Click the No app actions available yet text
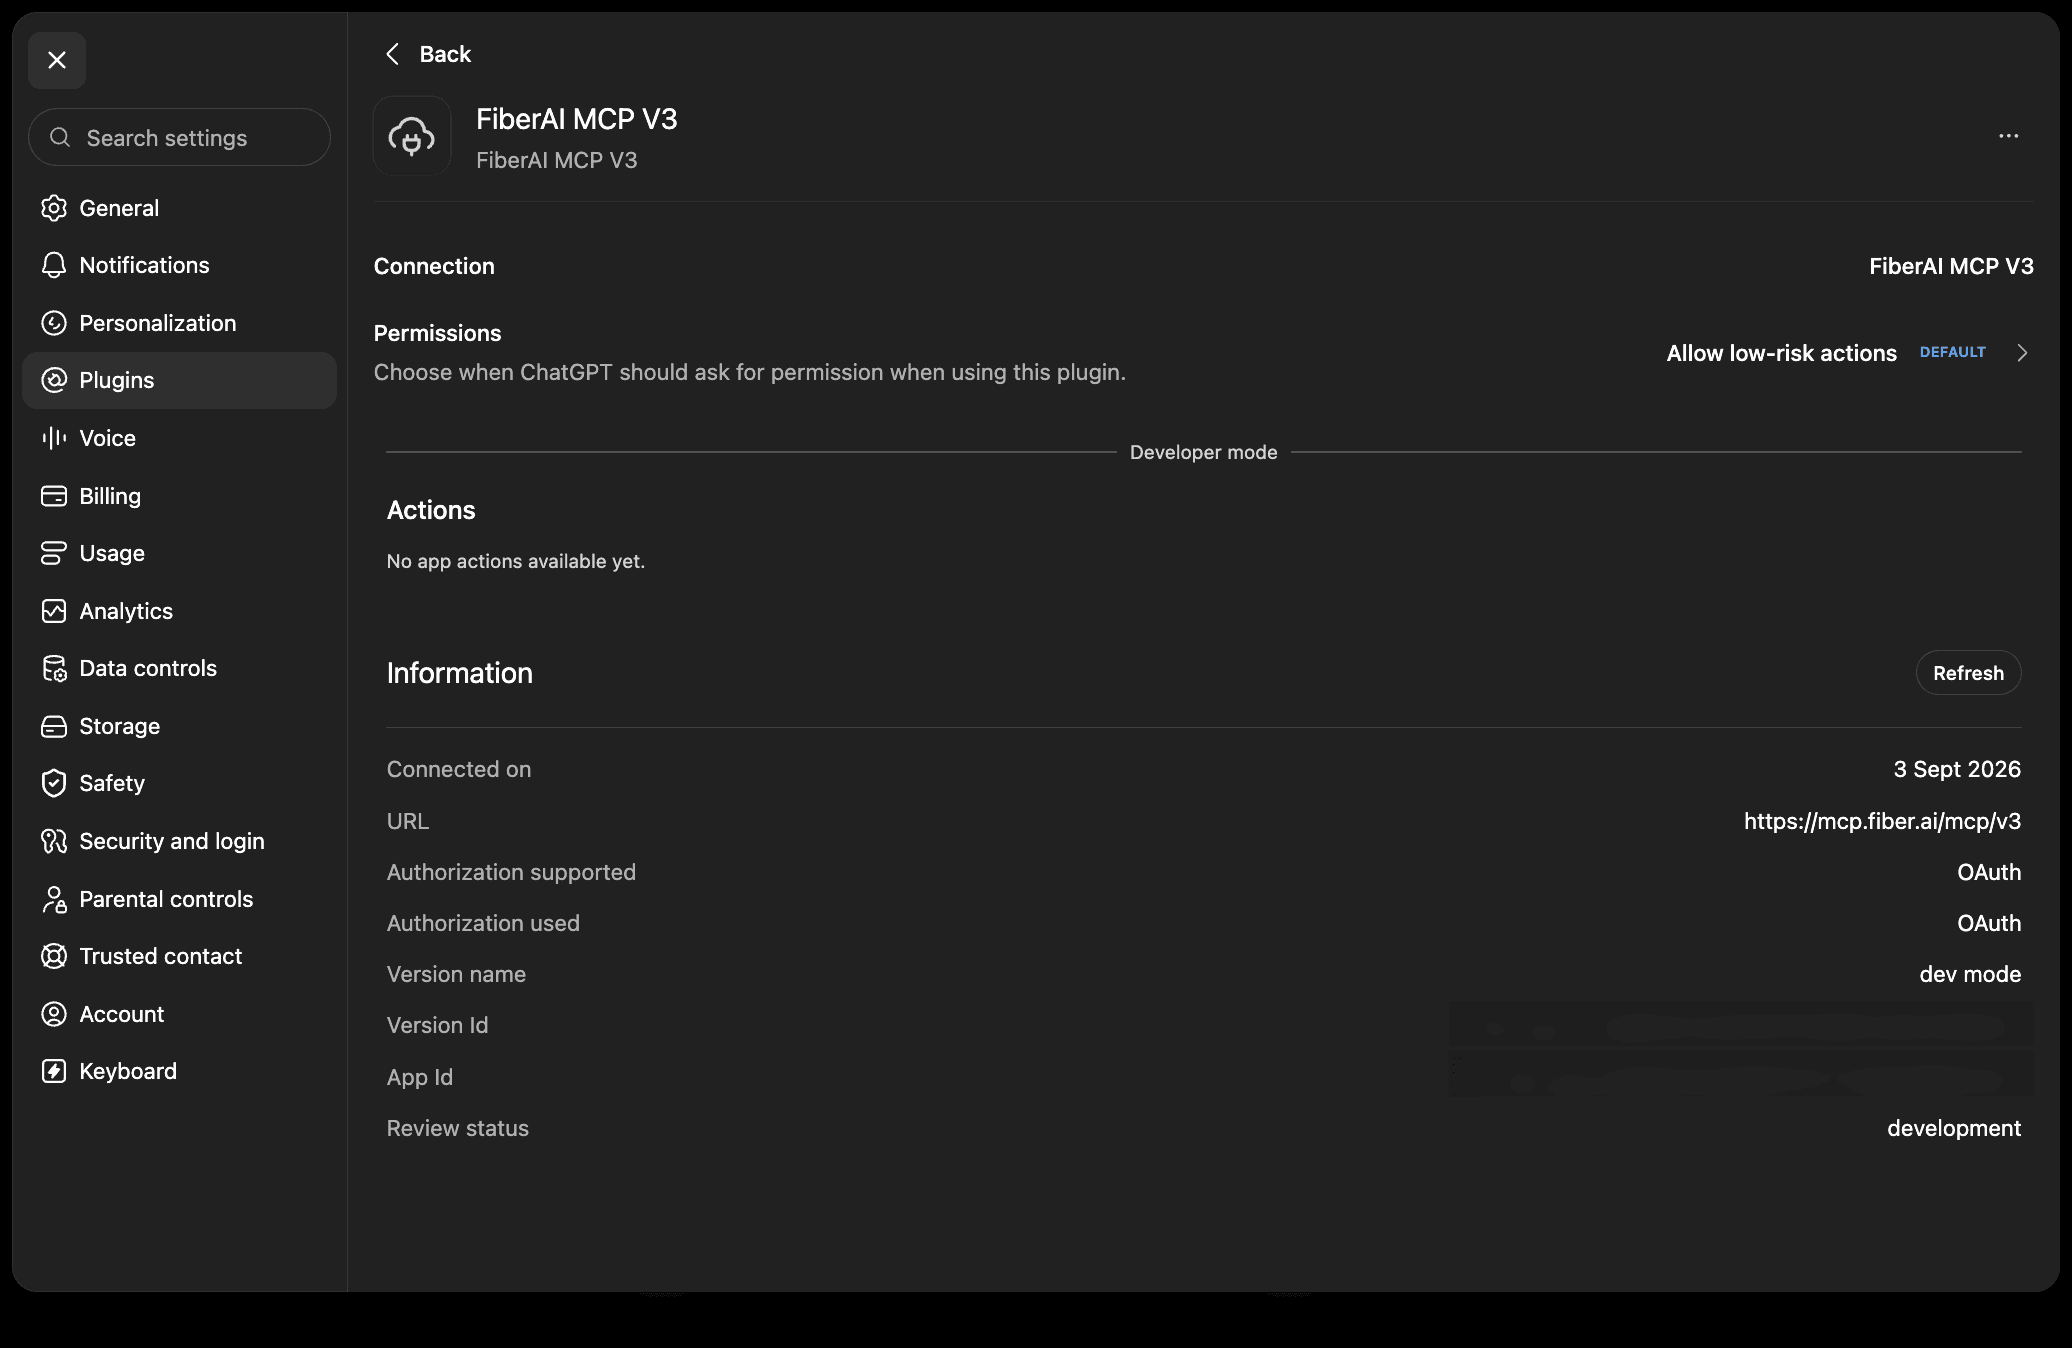 coord(516,561)
